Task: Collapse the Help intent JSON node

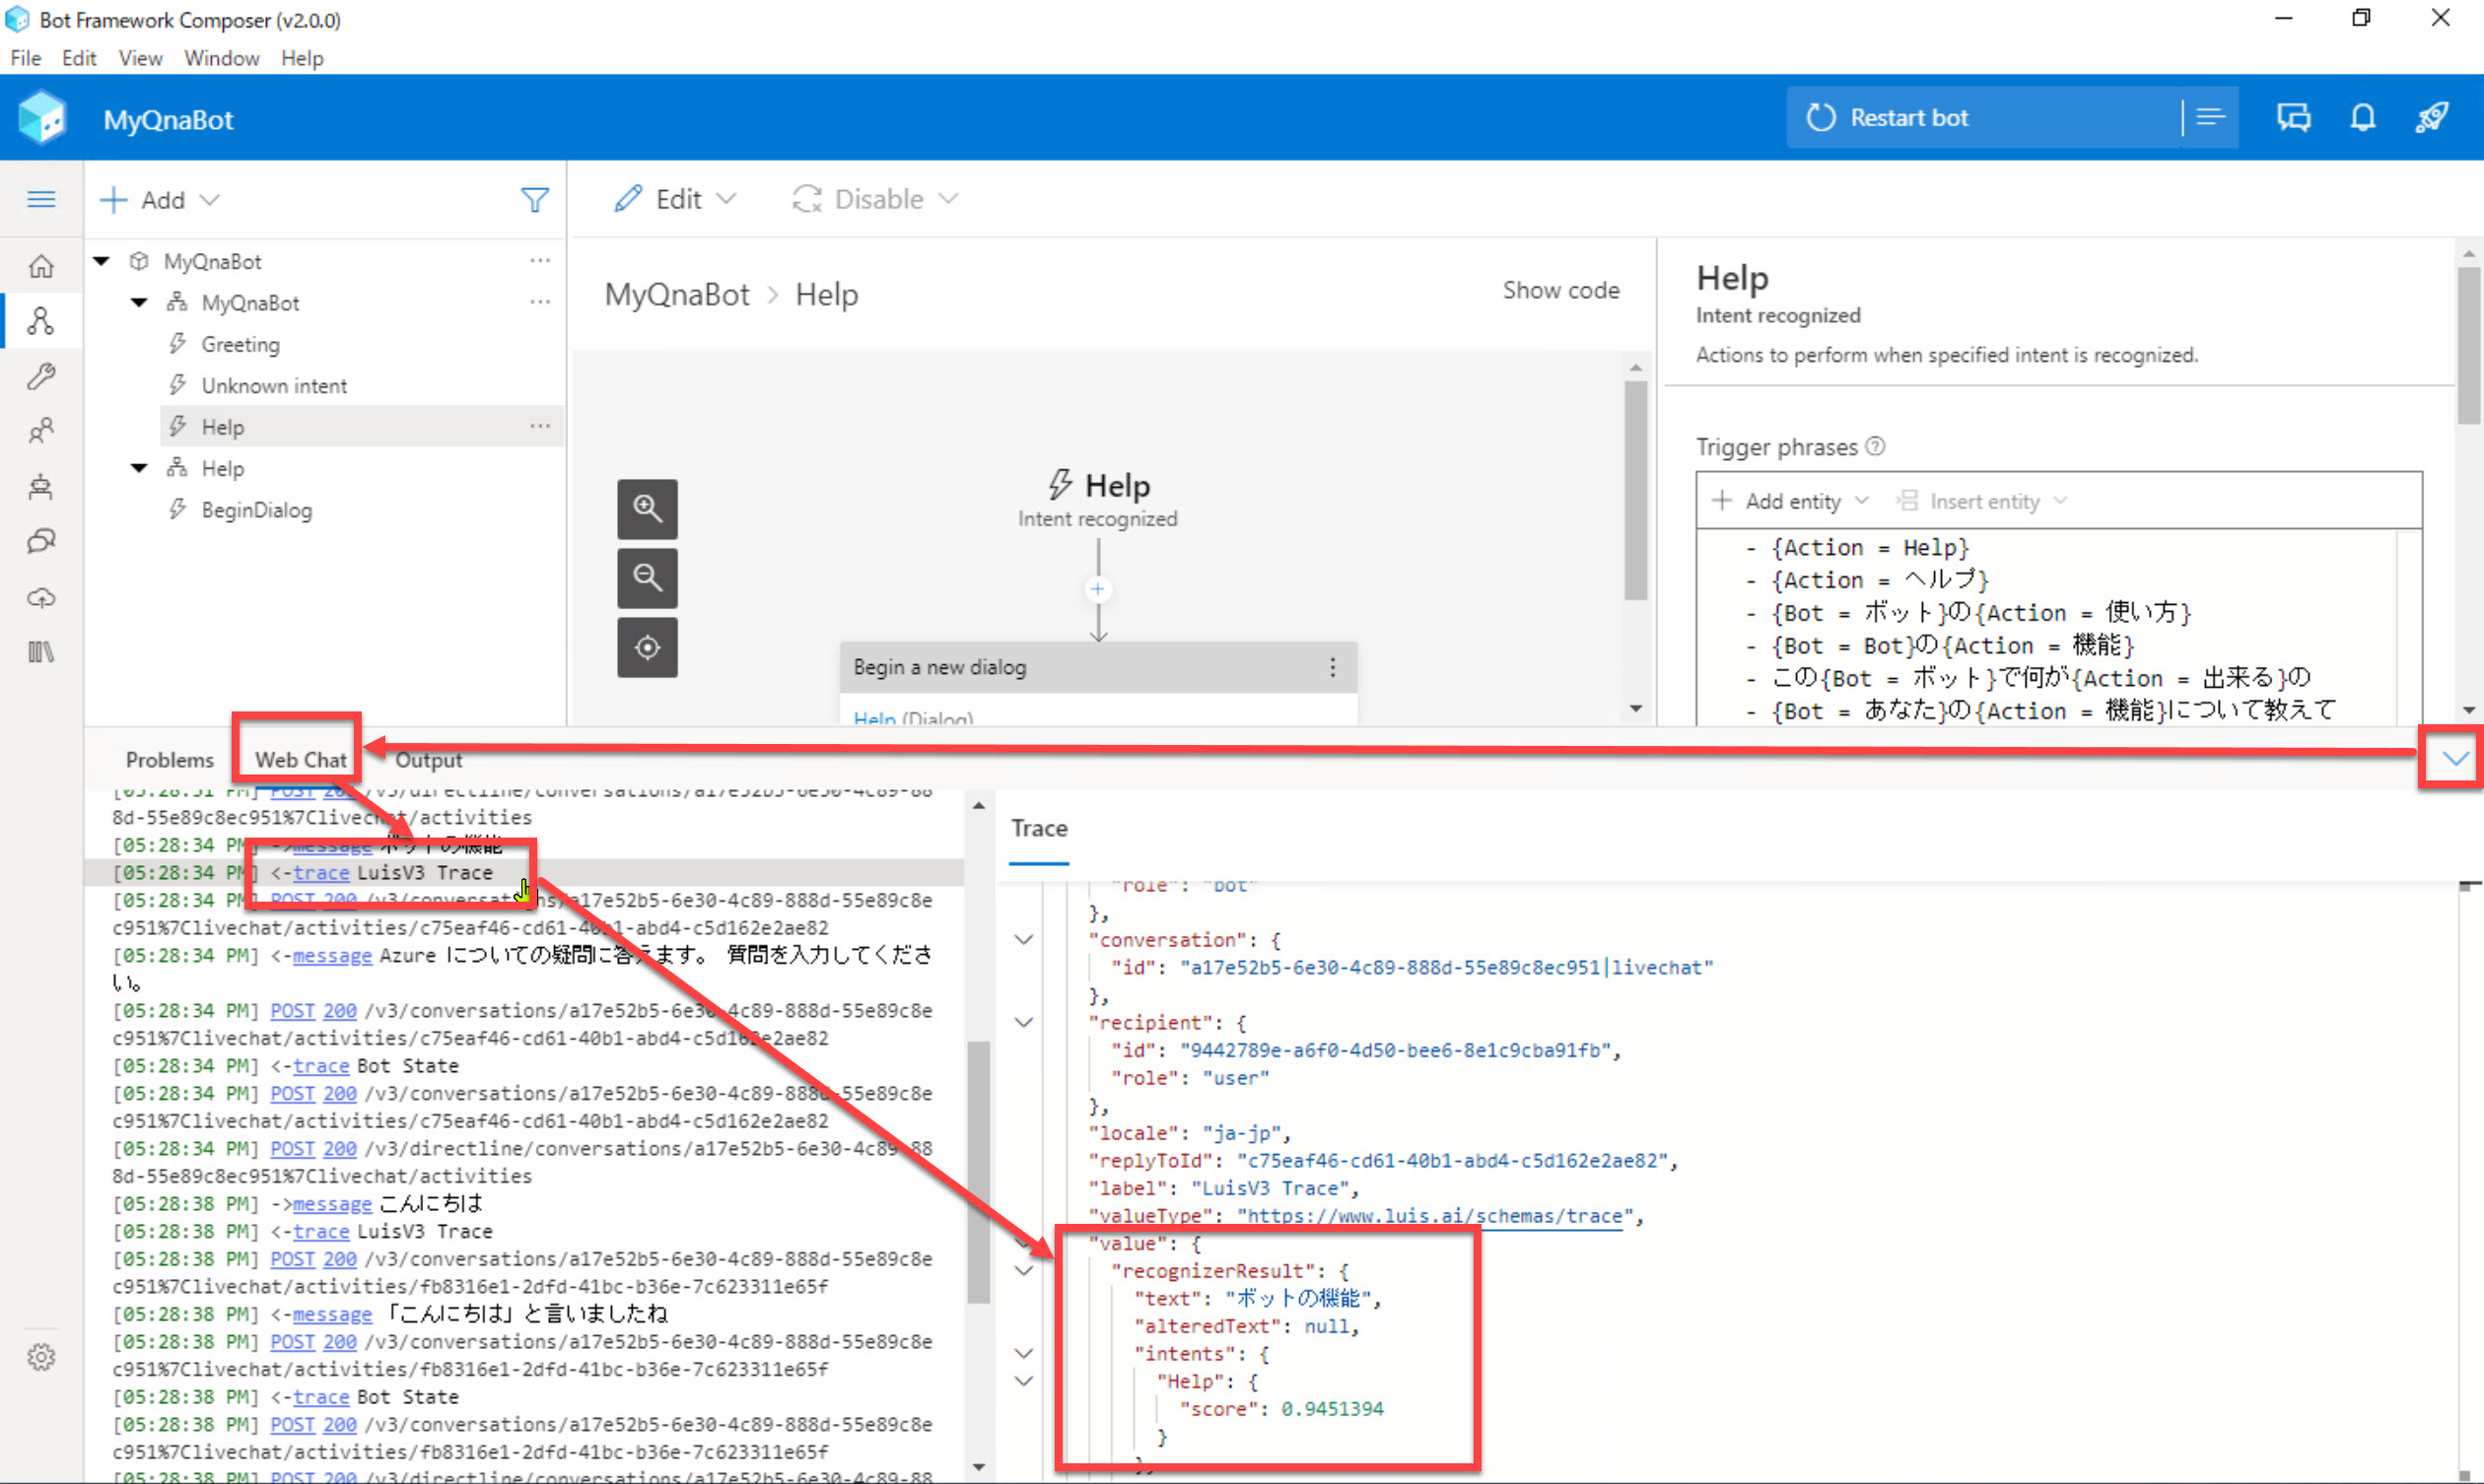Action: (1023, 1381)
